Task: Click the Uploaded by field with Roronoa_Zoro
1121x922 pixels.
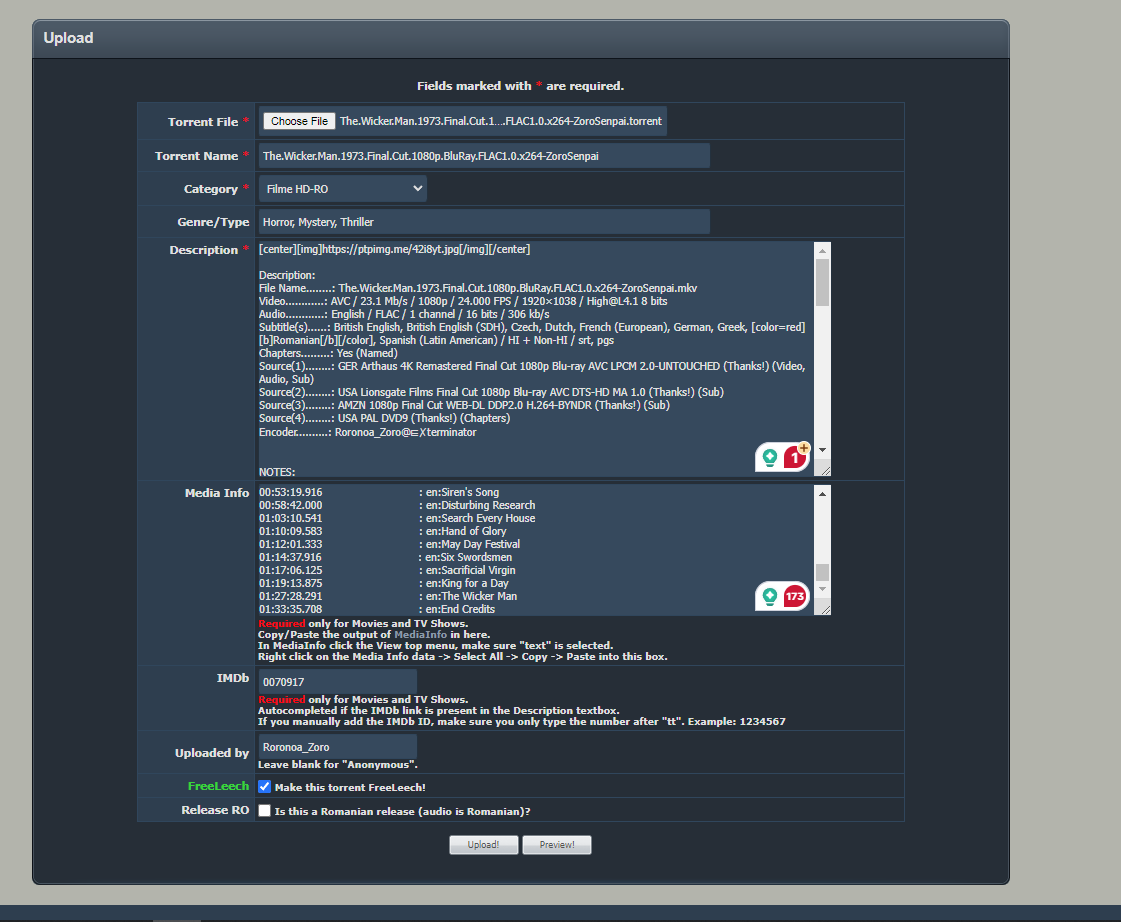Action: [x=337, y=747]
